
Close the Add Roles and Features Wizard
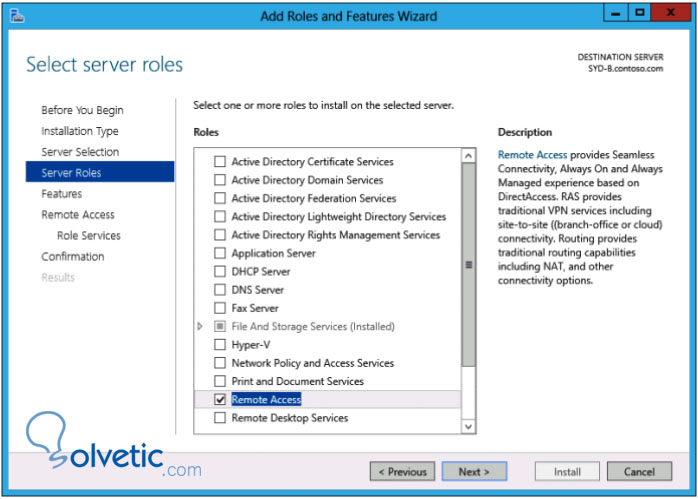click(x=670, y=13)
